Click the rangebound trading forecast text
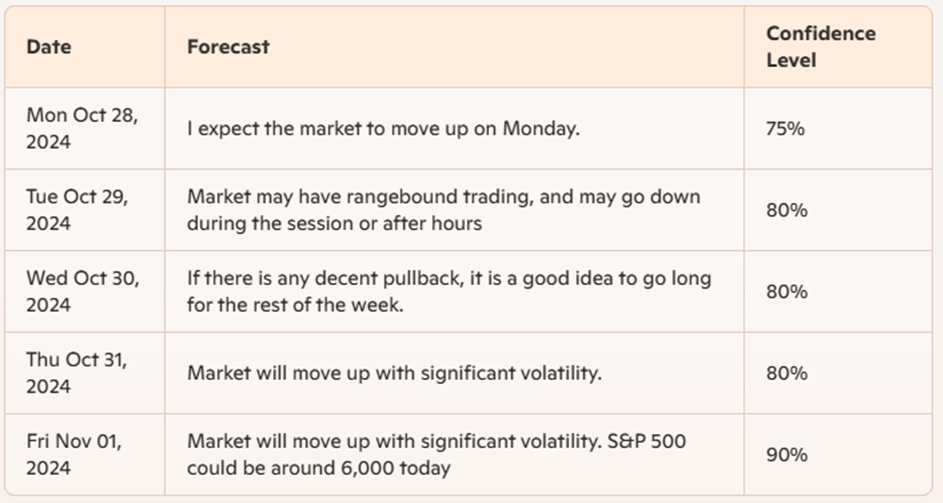Viewport: 943px width, 503px height. point(443,210)
